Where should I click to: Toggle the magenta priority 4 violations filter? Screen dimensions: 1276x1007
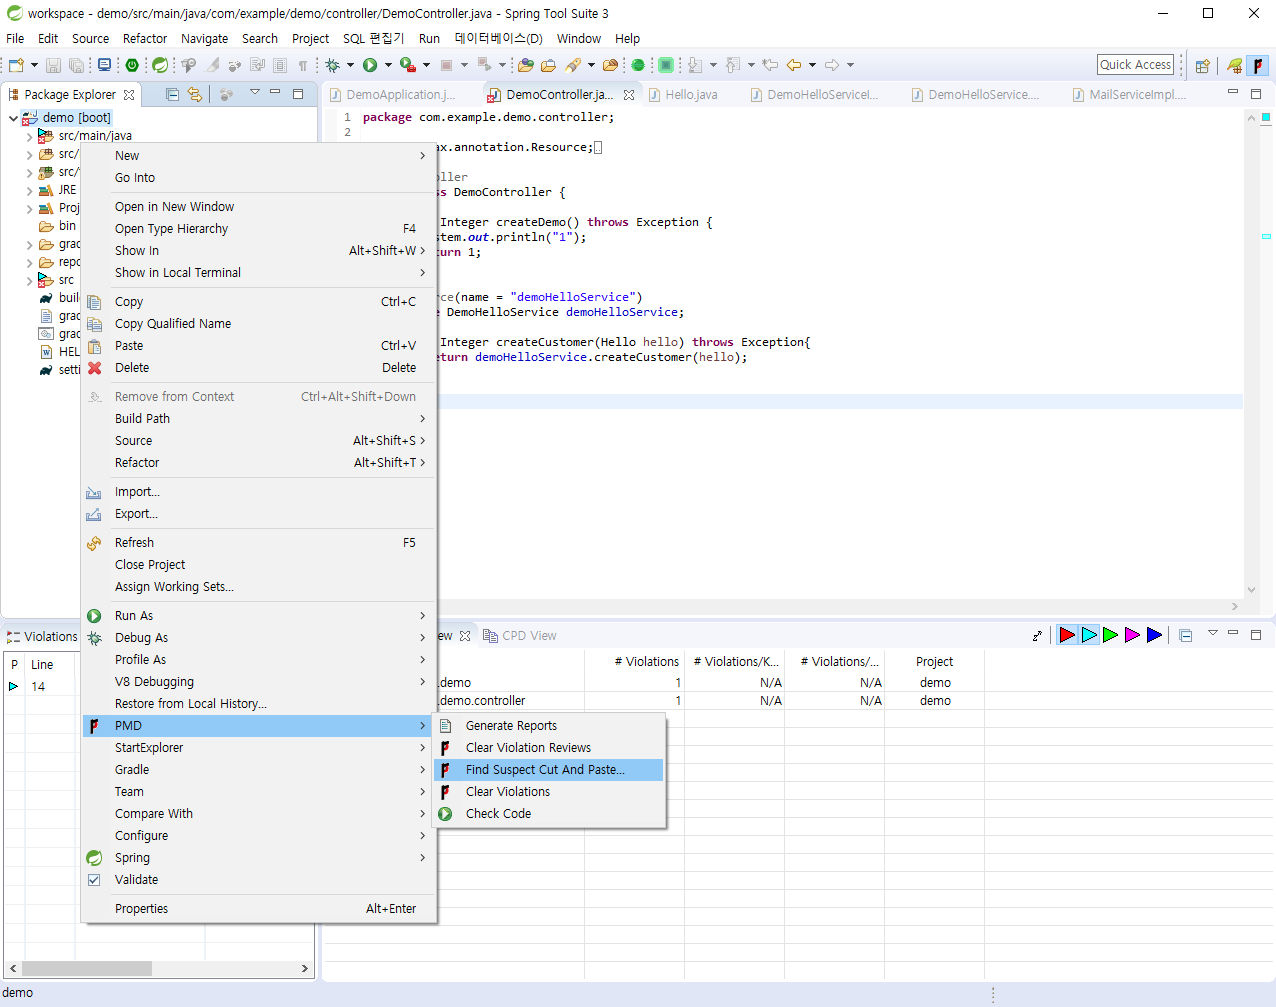(1132, 635)
